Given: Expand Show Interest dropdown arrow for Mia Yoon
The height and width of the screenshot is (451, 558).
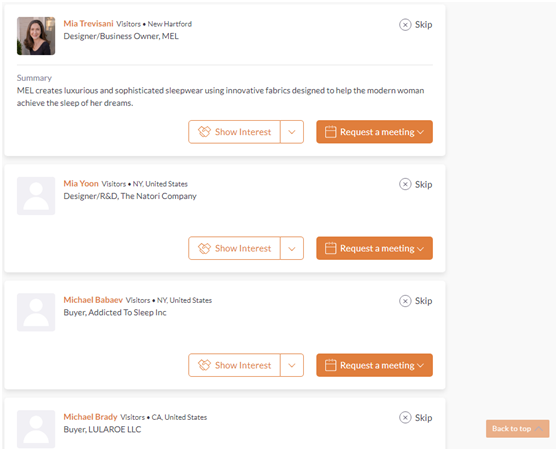Looking at the screenshot, I should [292, 248].
